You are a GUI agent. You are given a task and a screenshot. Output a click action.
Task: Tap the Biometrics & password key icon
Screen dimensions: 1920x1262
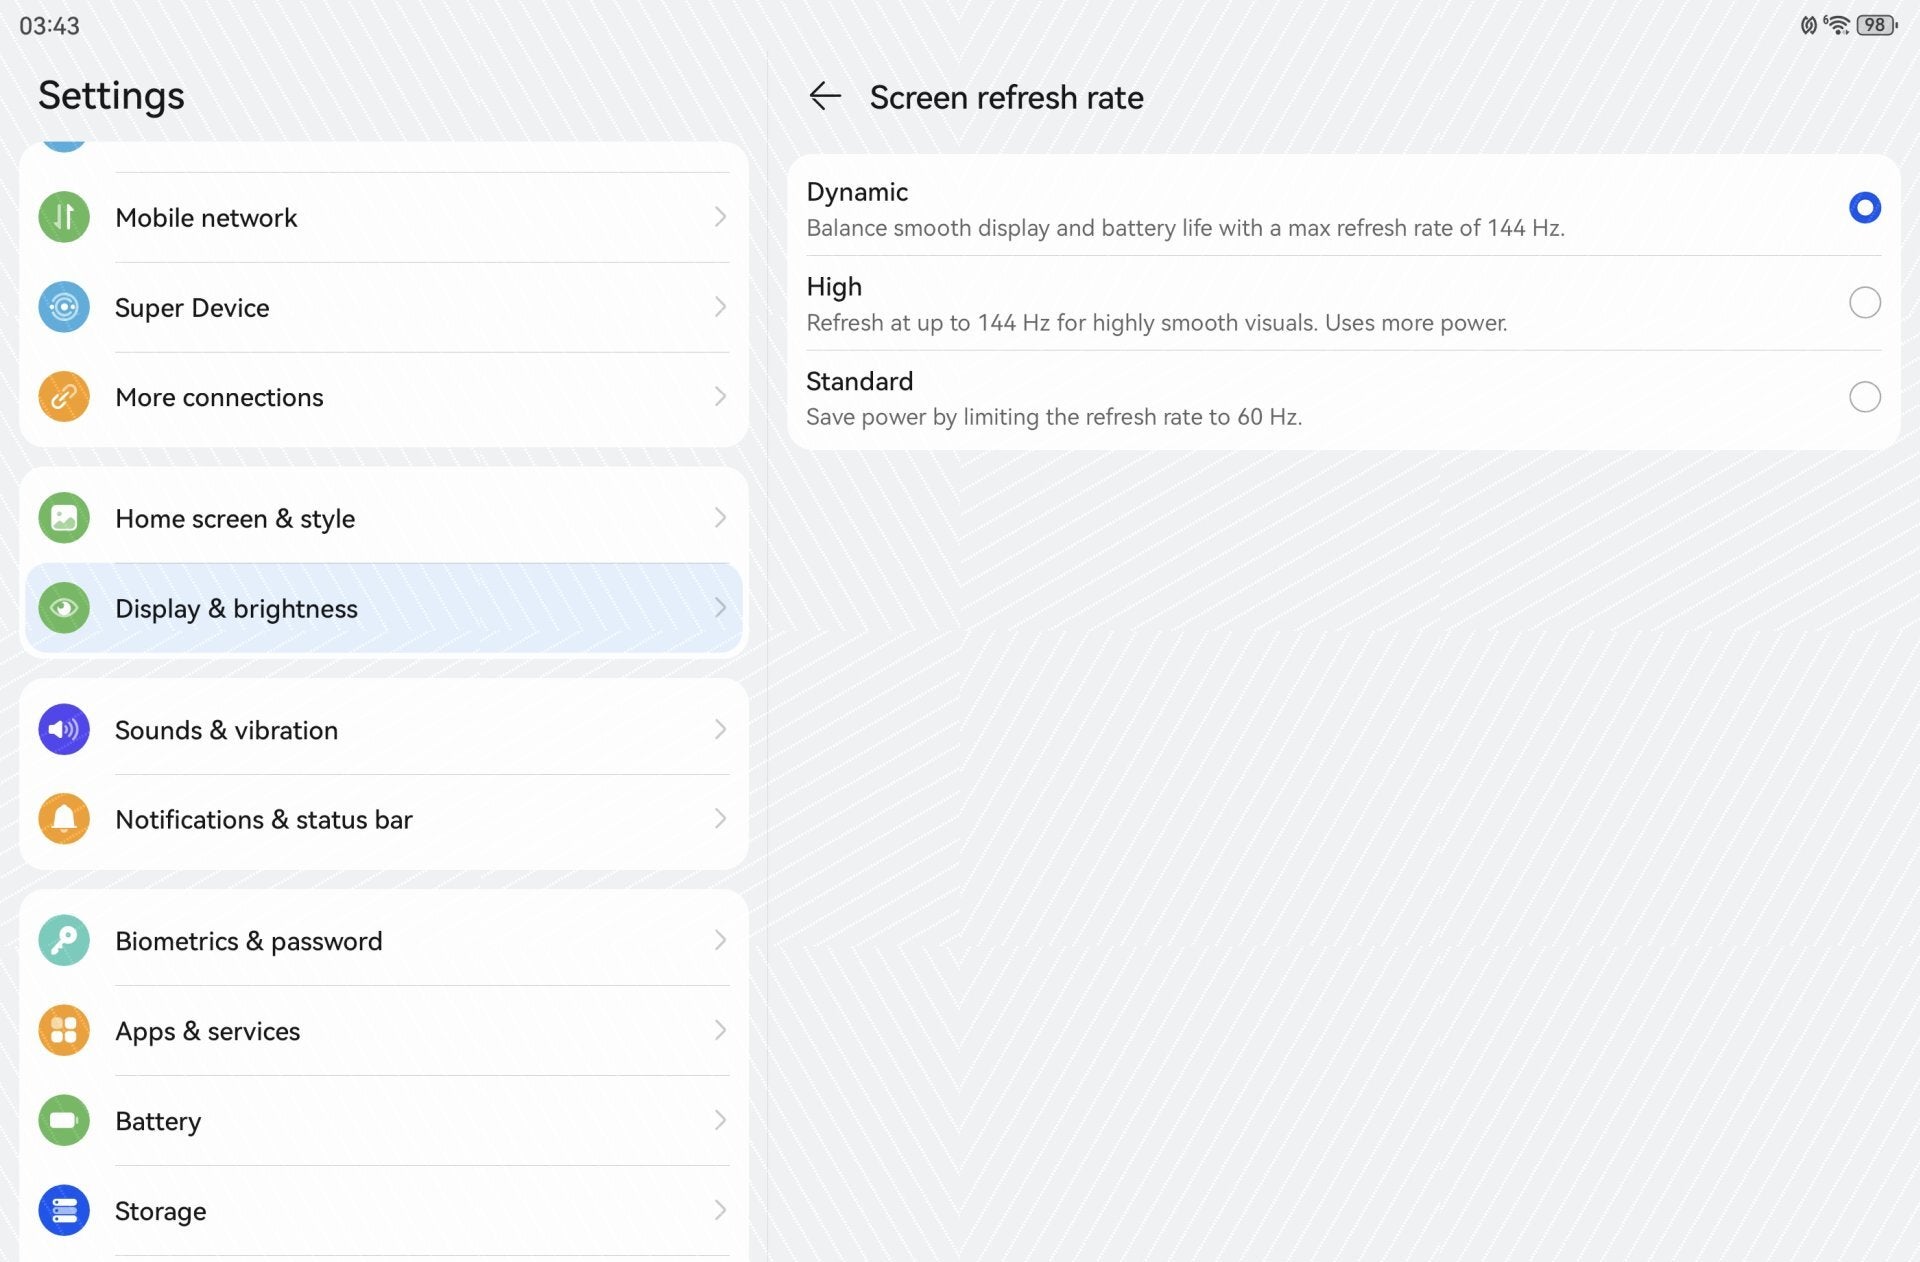(x=64, y=941)
